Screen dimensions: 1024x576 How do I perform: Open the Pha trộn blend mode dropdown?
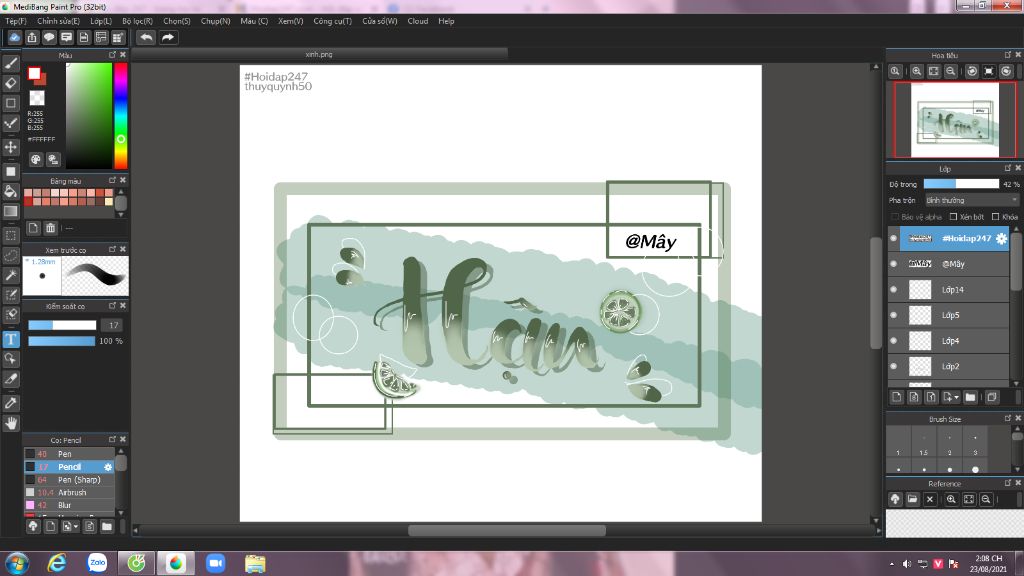[x=972, y=200]
